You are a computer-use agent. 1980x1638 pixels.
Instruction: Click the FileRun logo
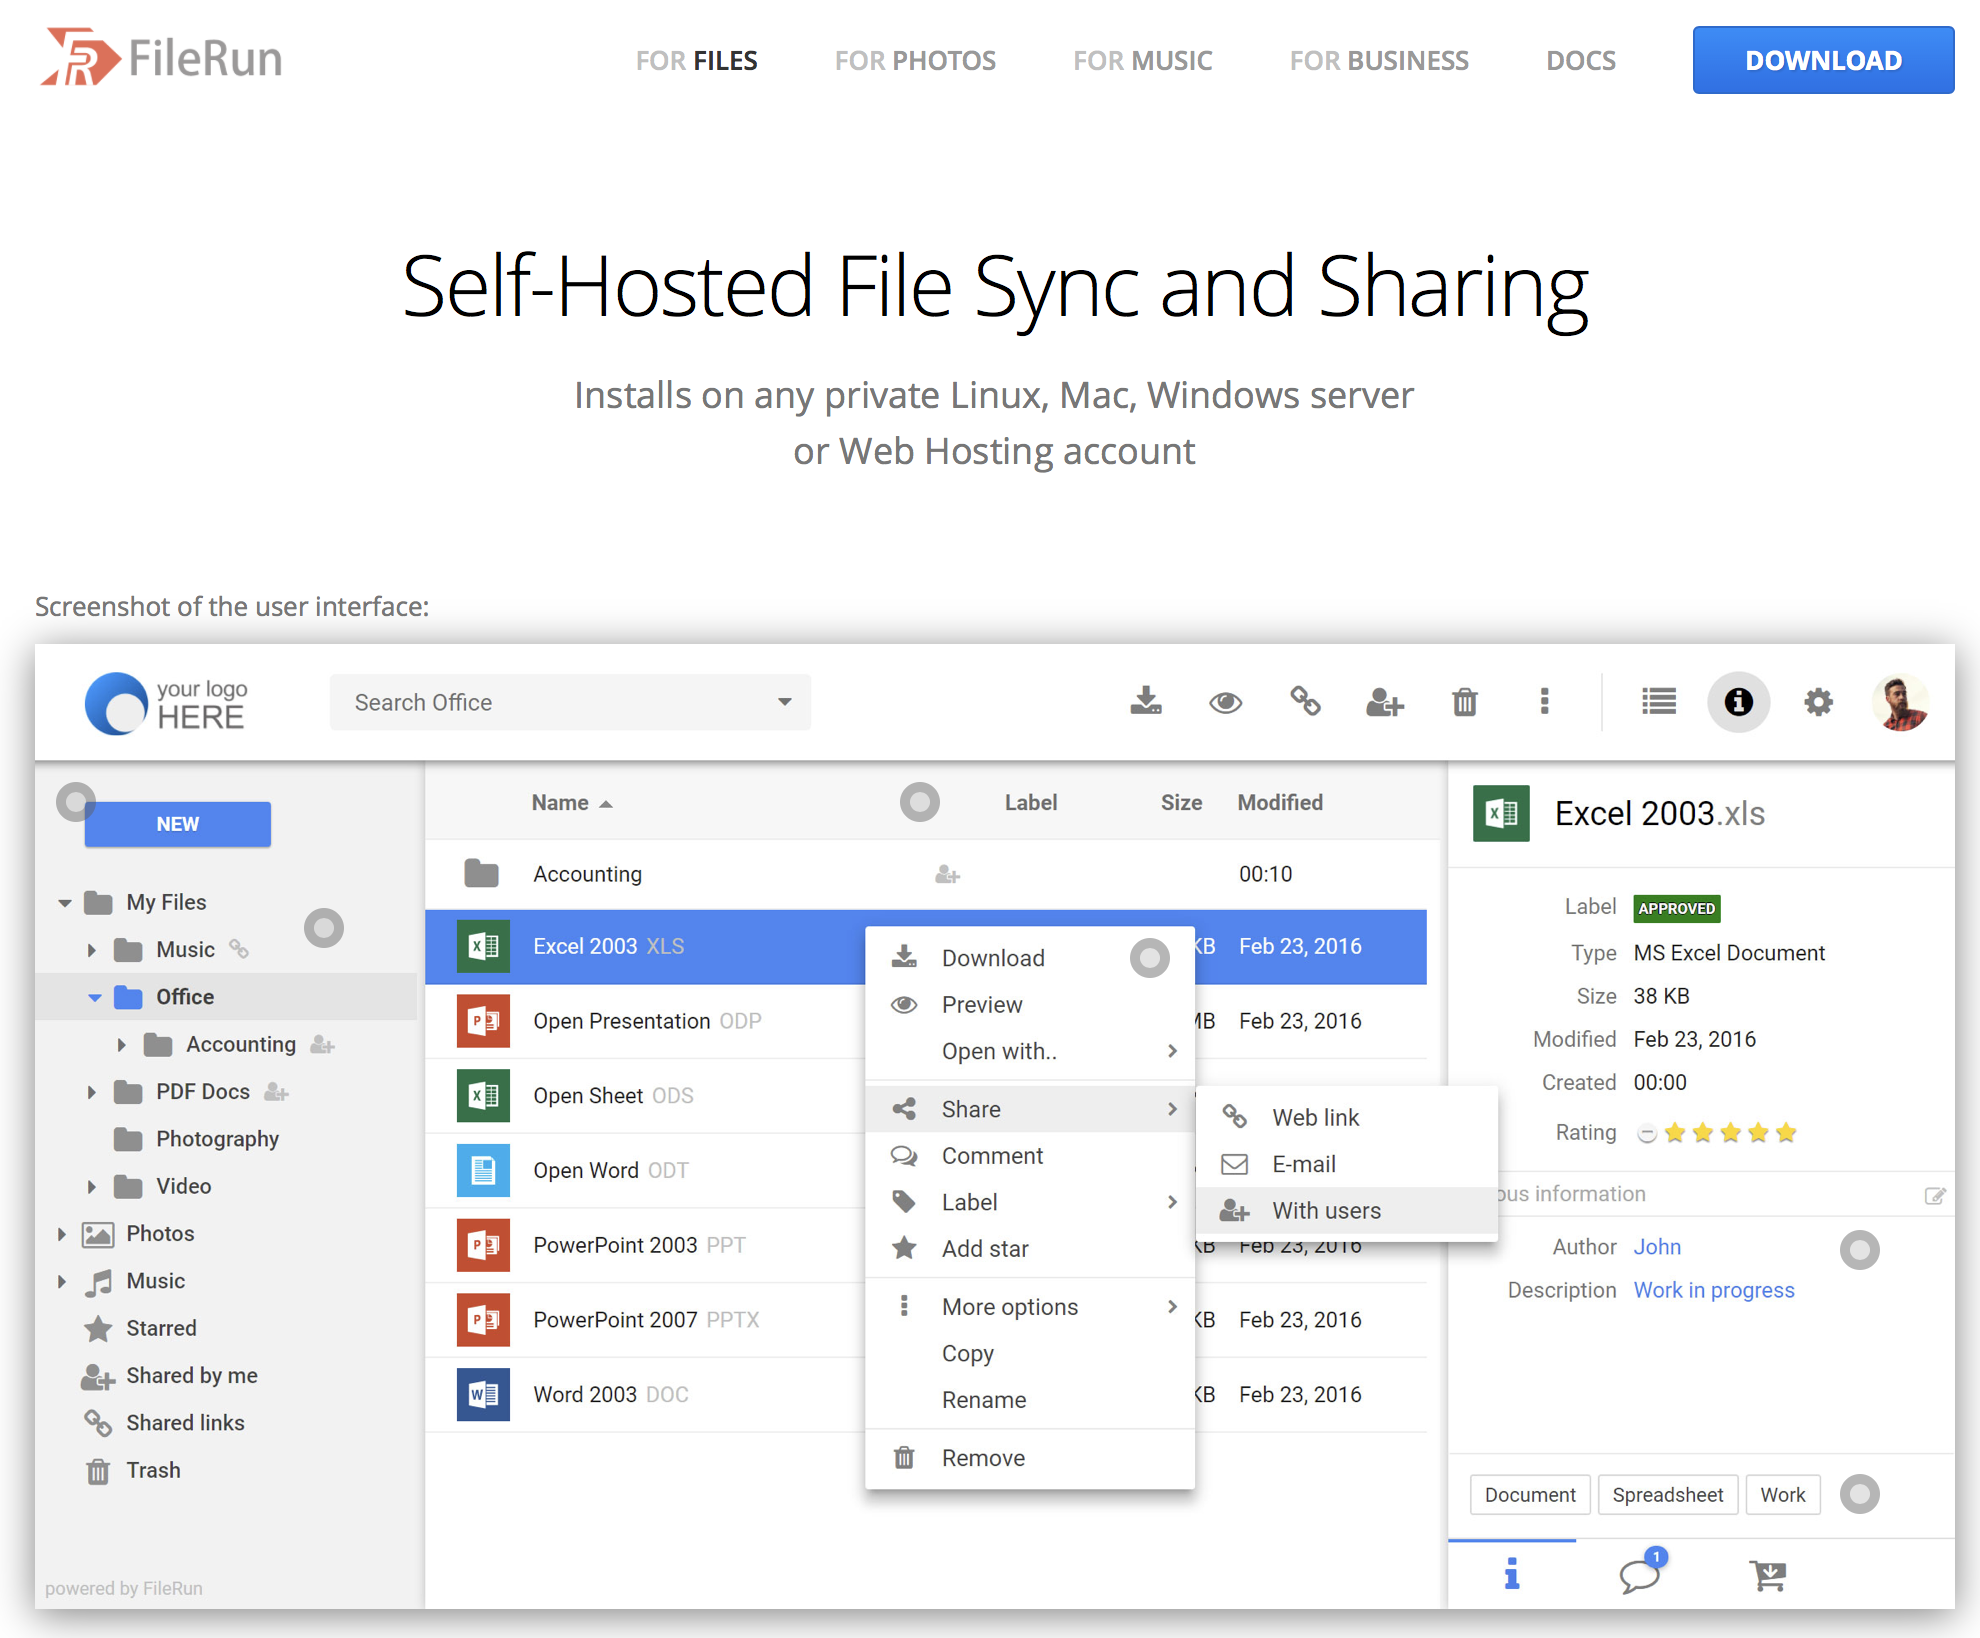(x=161, y=58)
